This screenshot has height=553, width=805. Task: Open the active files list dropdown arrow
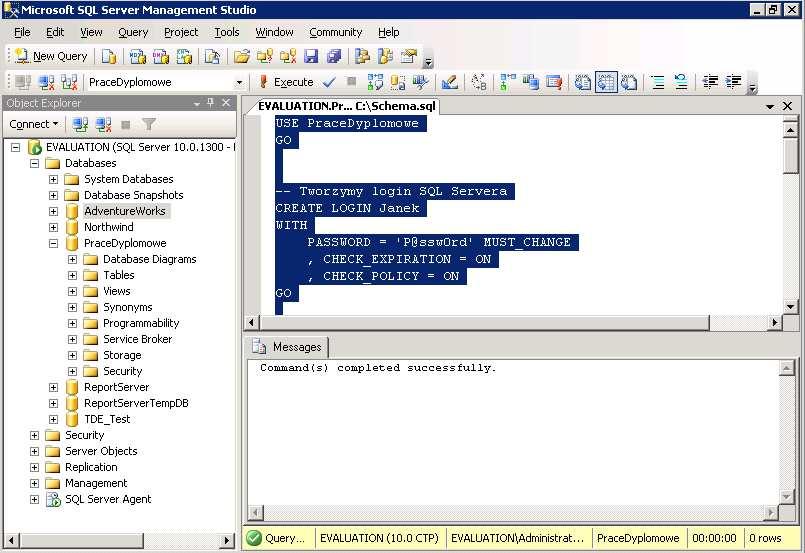pyautogui.click(x=770, y=106)
